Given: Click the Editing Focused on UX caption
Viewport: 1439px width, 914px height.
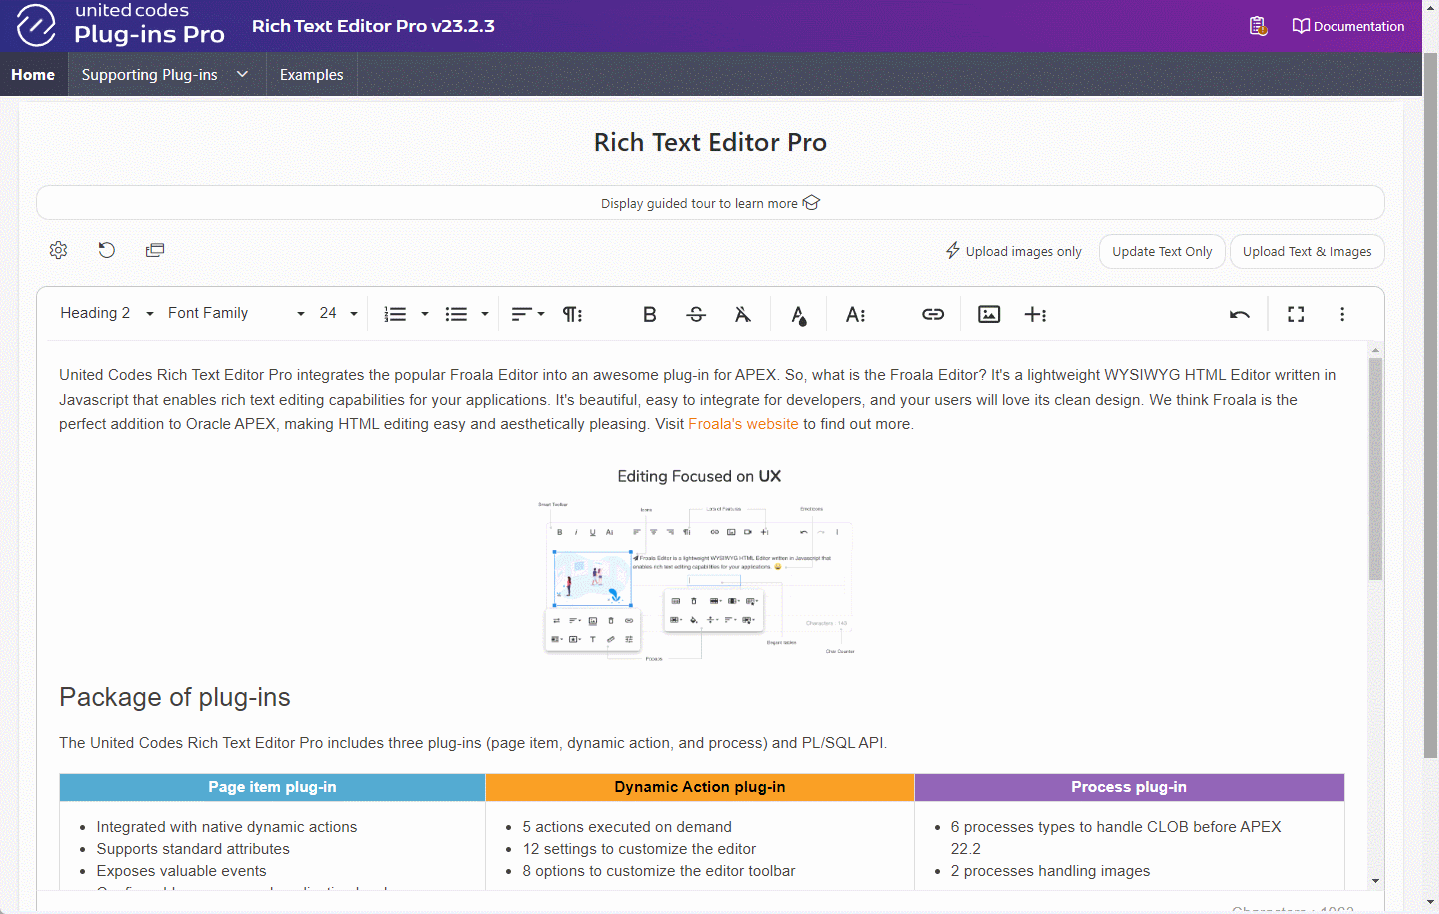Looking at the screenshot, I should 699,476.
